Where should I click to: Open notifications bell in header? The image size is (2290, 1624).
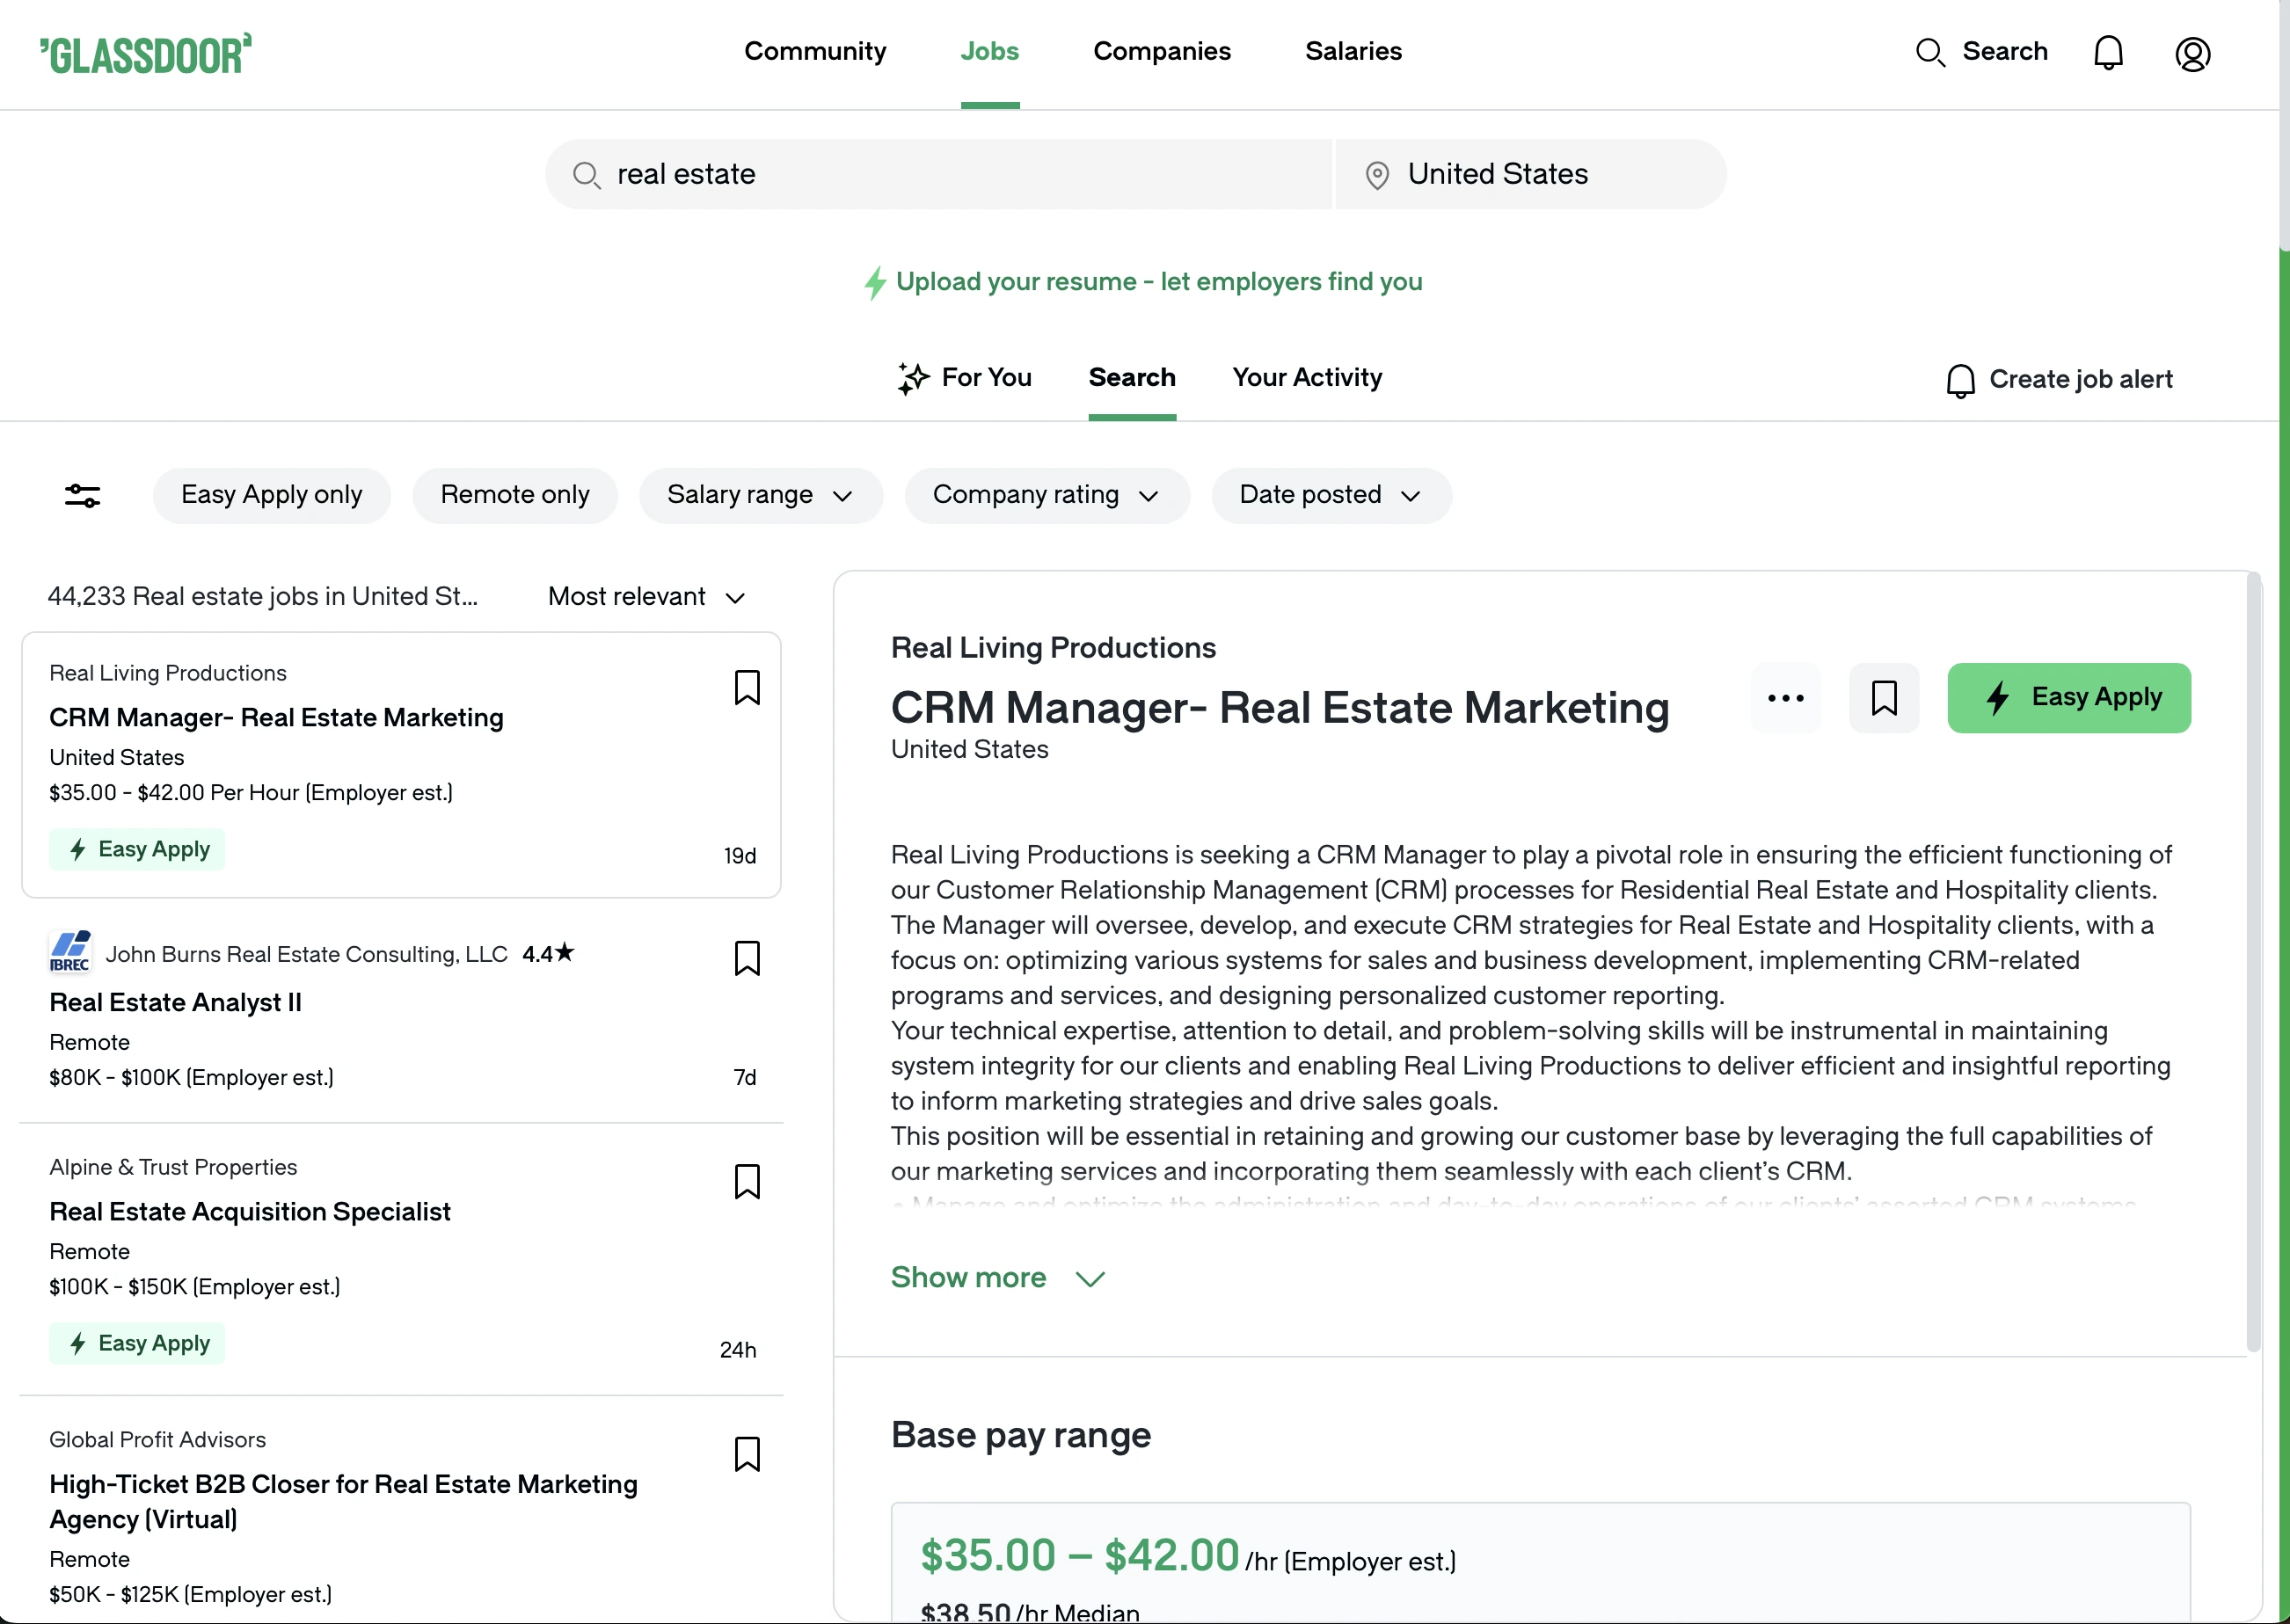[2107, 52]
